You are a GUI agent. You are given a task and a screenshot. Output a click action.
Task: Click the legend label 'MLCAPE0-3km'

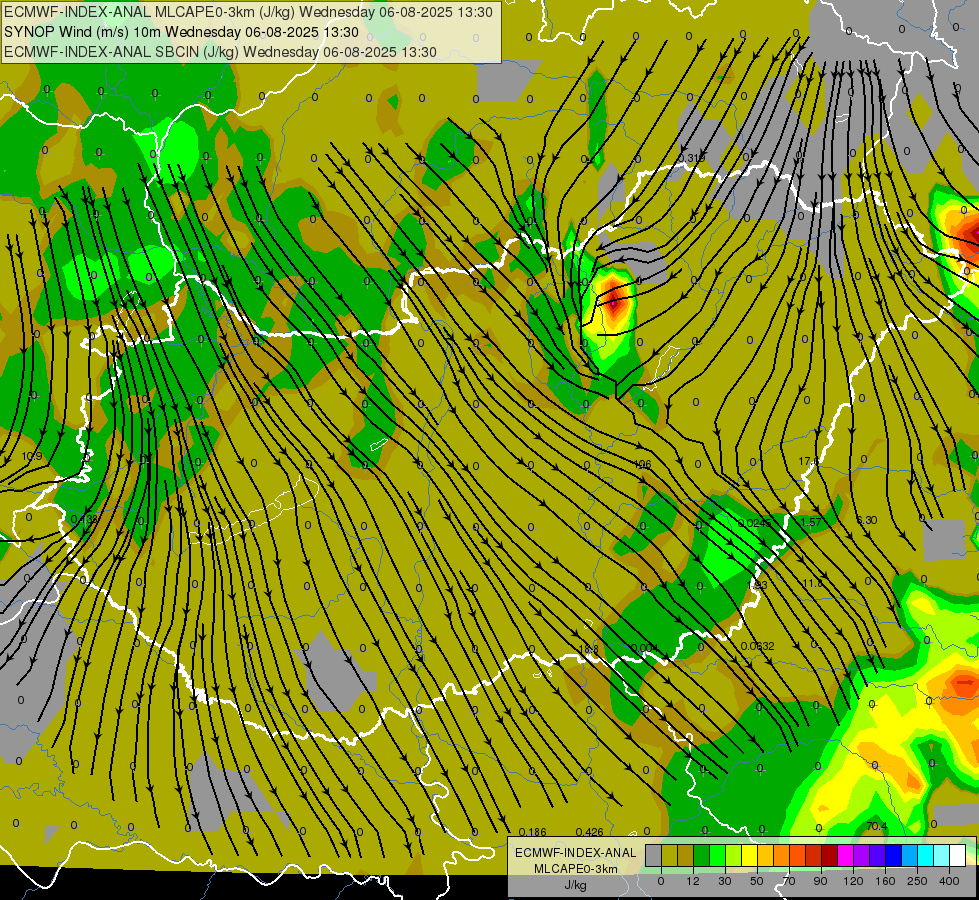[575, 869]
